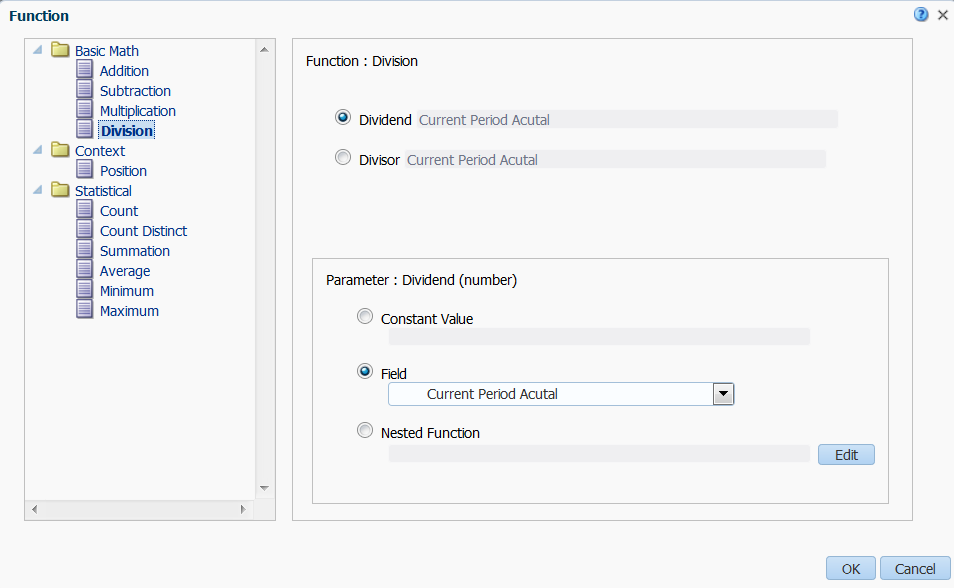Click the Addition function document icon

tap(85, 69)
